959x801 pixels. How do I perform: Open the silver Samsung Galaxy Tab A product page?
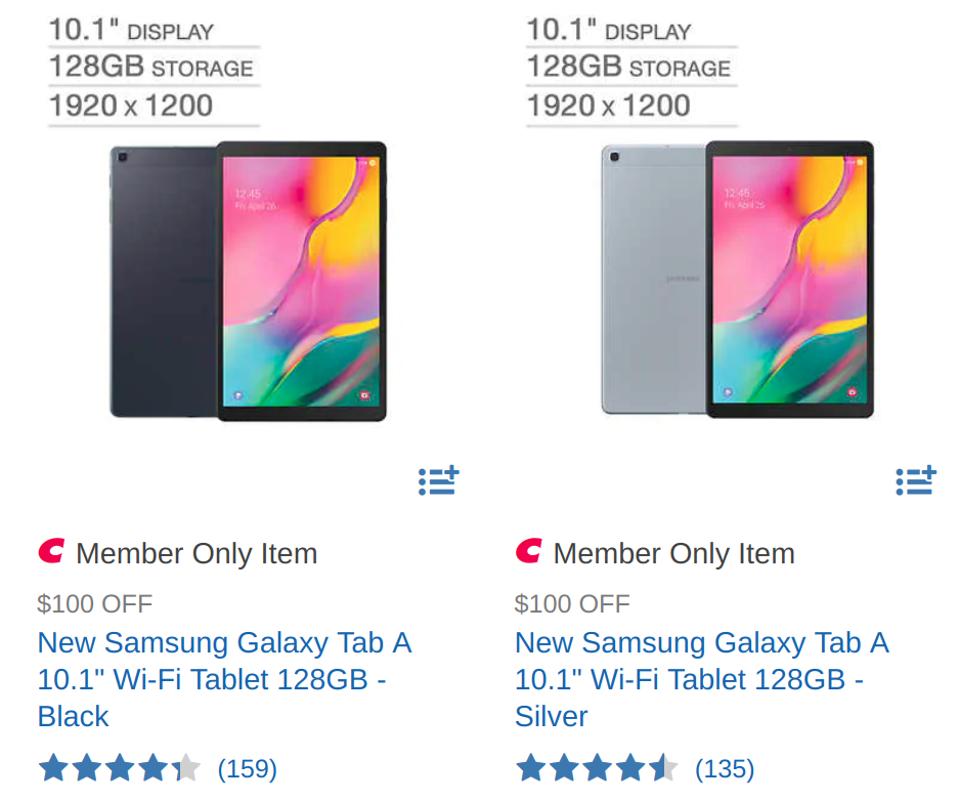(x=701, y=679)
